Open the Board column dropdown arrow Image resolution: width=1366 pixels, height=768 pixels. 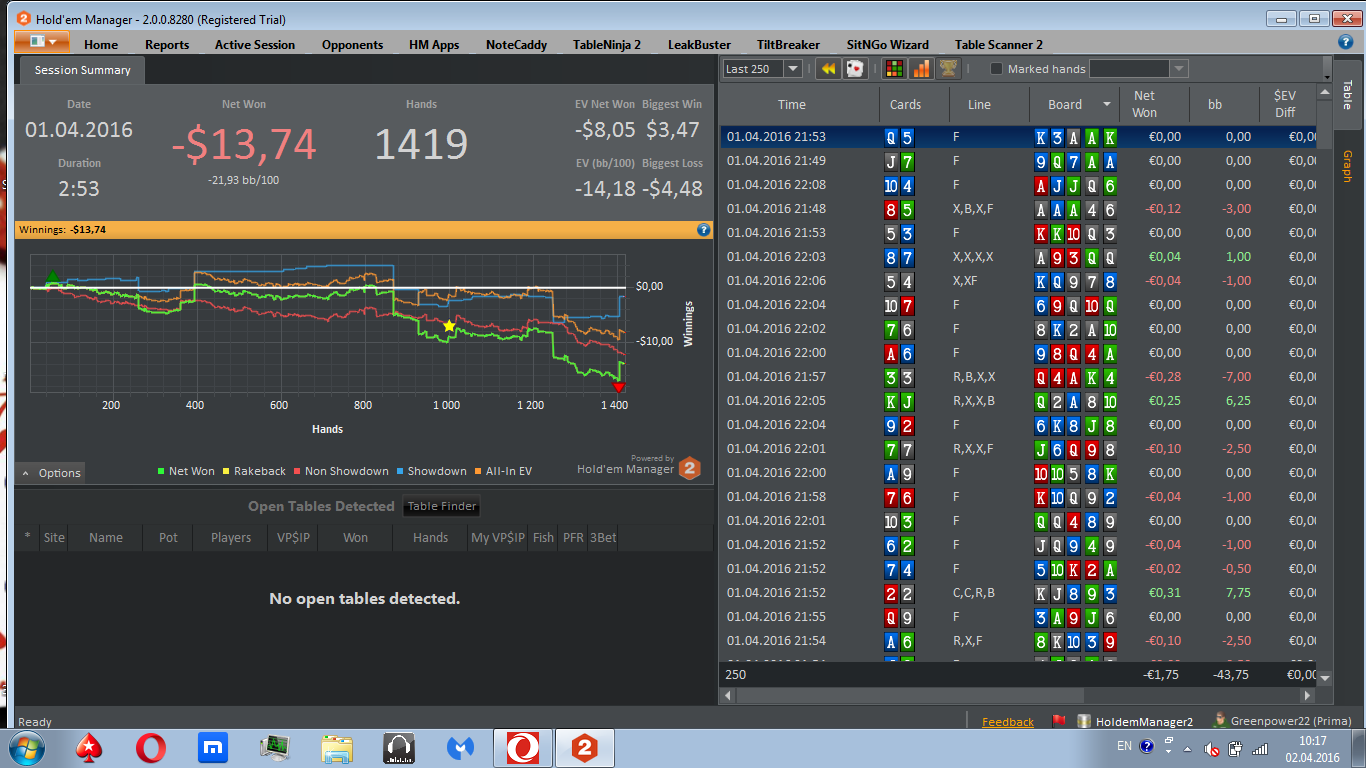coord(1107,104)
